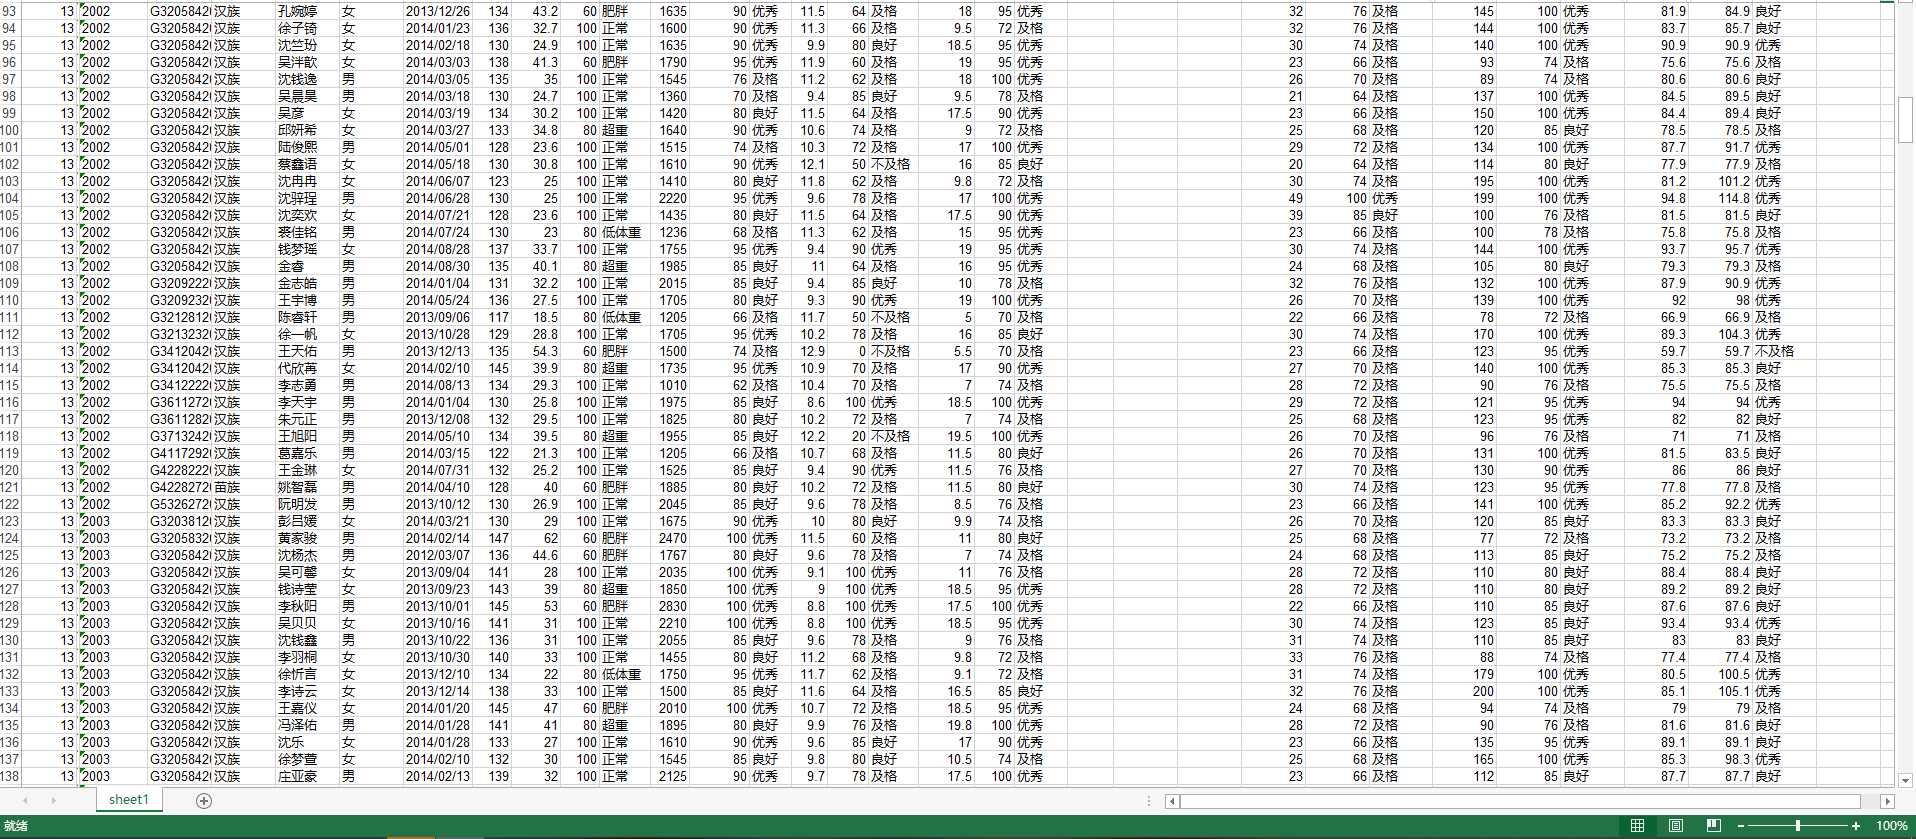Image resolution: width=1916 pixels, height=839 pixels.
Task: Select date cell 2013/09/06
Action: tap(437, 317)
